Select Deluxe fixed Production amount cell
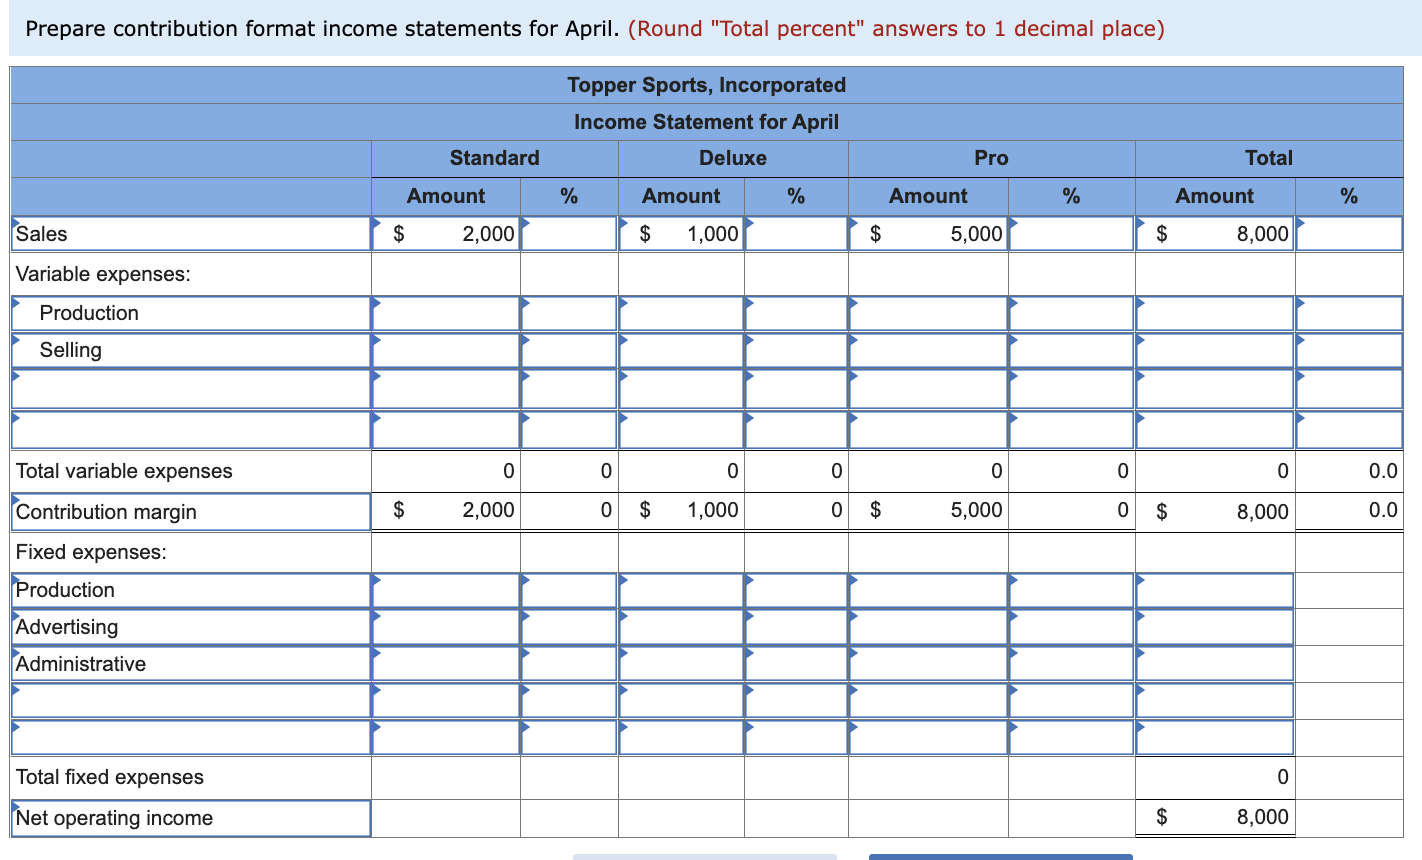Image resolution: width=1422 pixels, height=860 pixels. 681,590
